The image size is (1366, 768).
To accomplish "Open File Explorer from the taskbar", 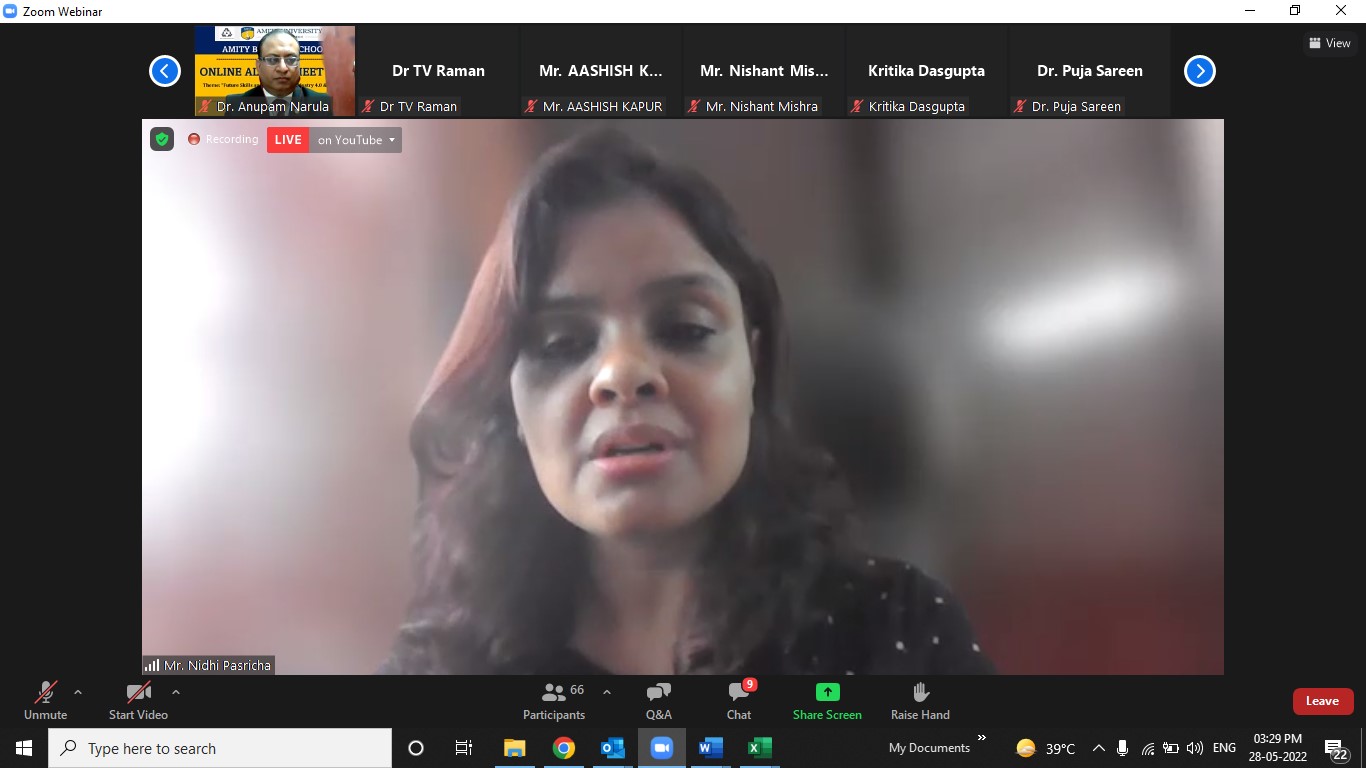I will coord(515,748).
